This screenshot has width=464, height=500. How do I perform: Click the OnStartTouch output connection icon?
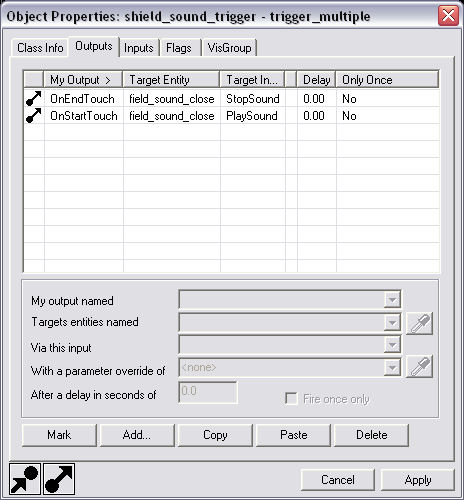point(33,116)
